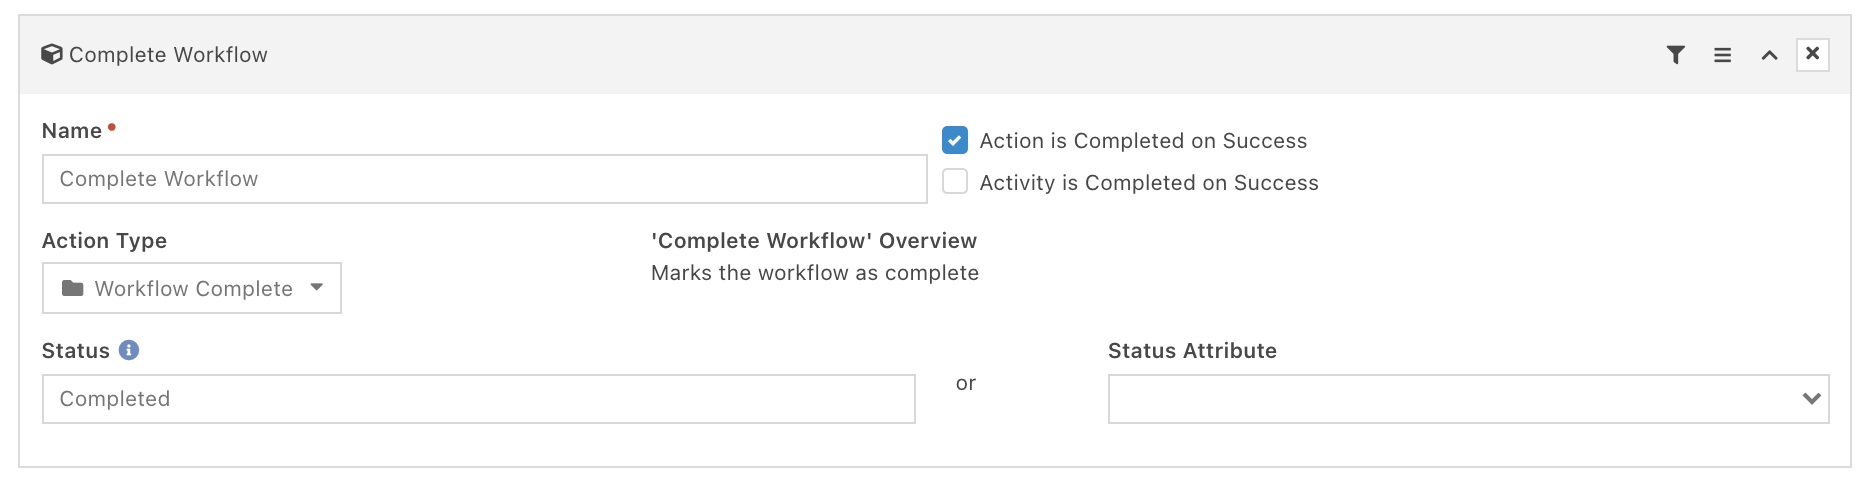Image resolution: width=1864 pixels, height=484 pixels.
Task: Close the Complete Workflow panel
Action: pos(1812,54)
